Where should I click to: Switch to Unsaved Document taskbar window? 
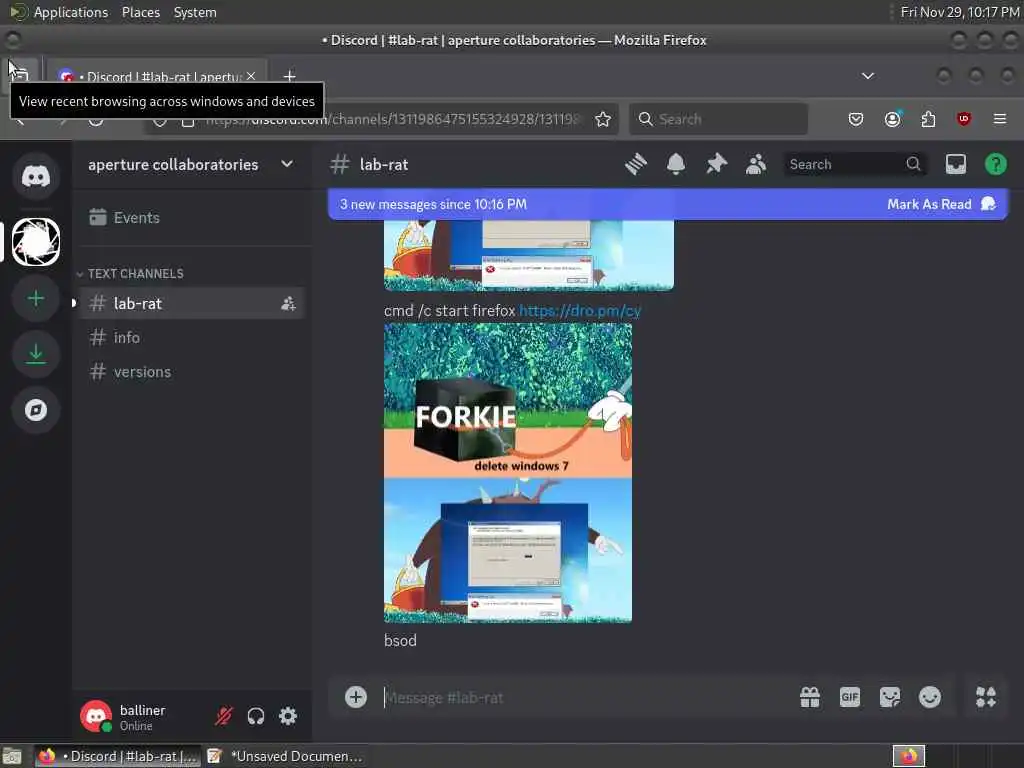[285, 756]
